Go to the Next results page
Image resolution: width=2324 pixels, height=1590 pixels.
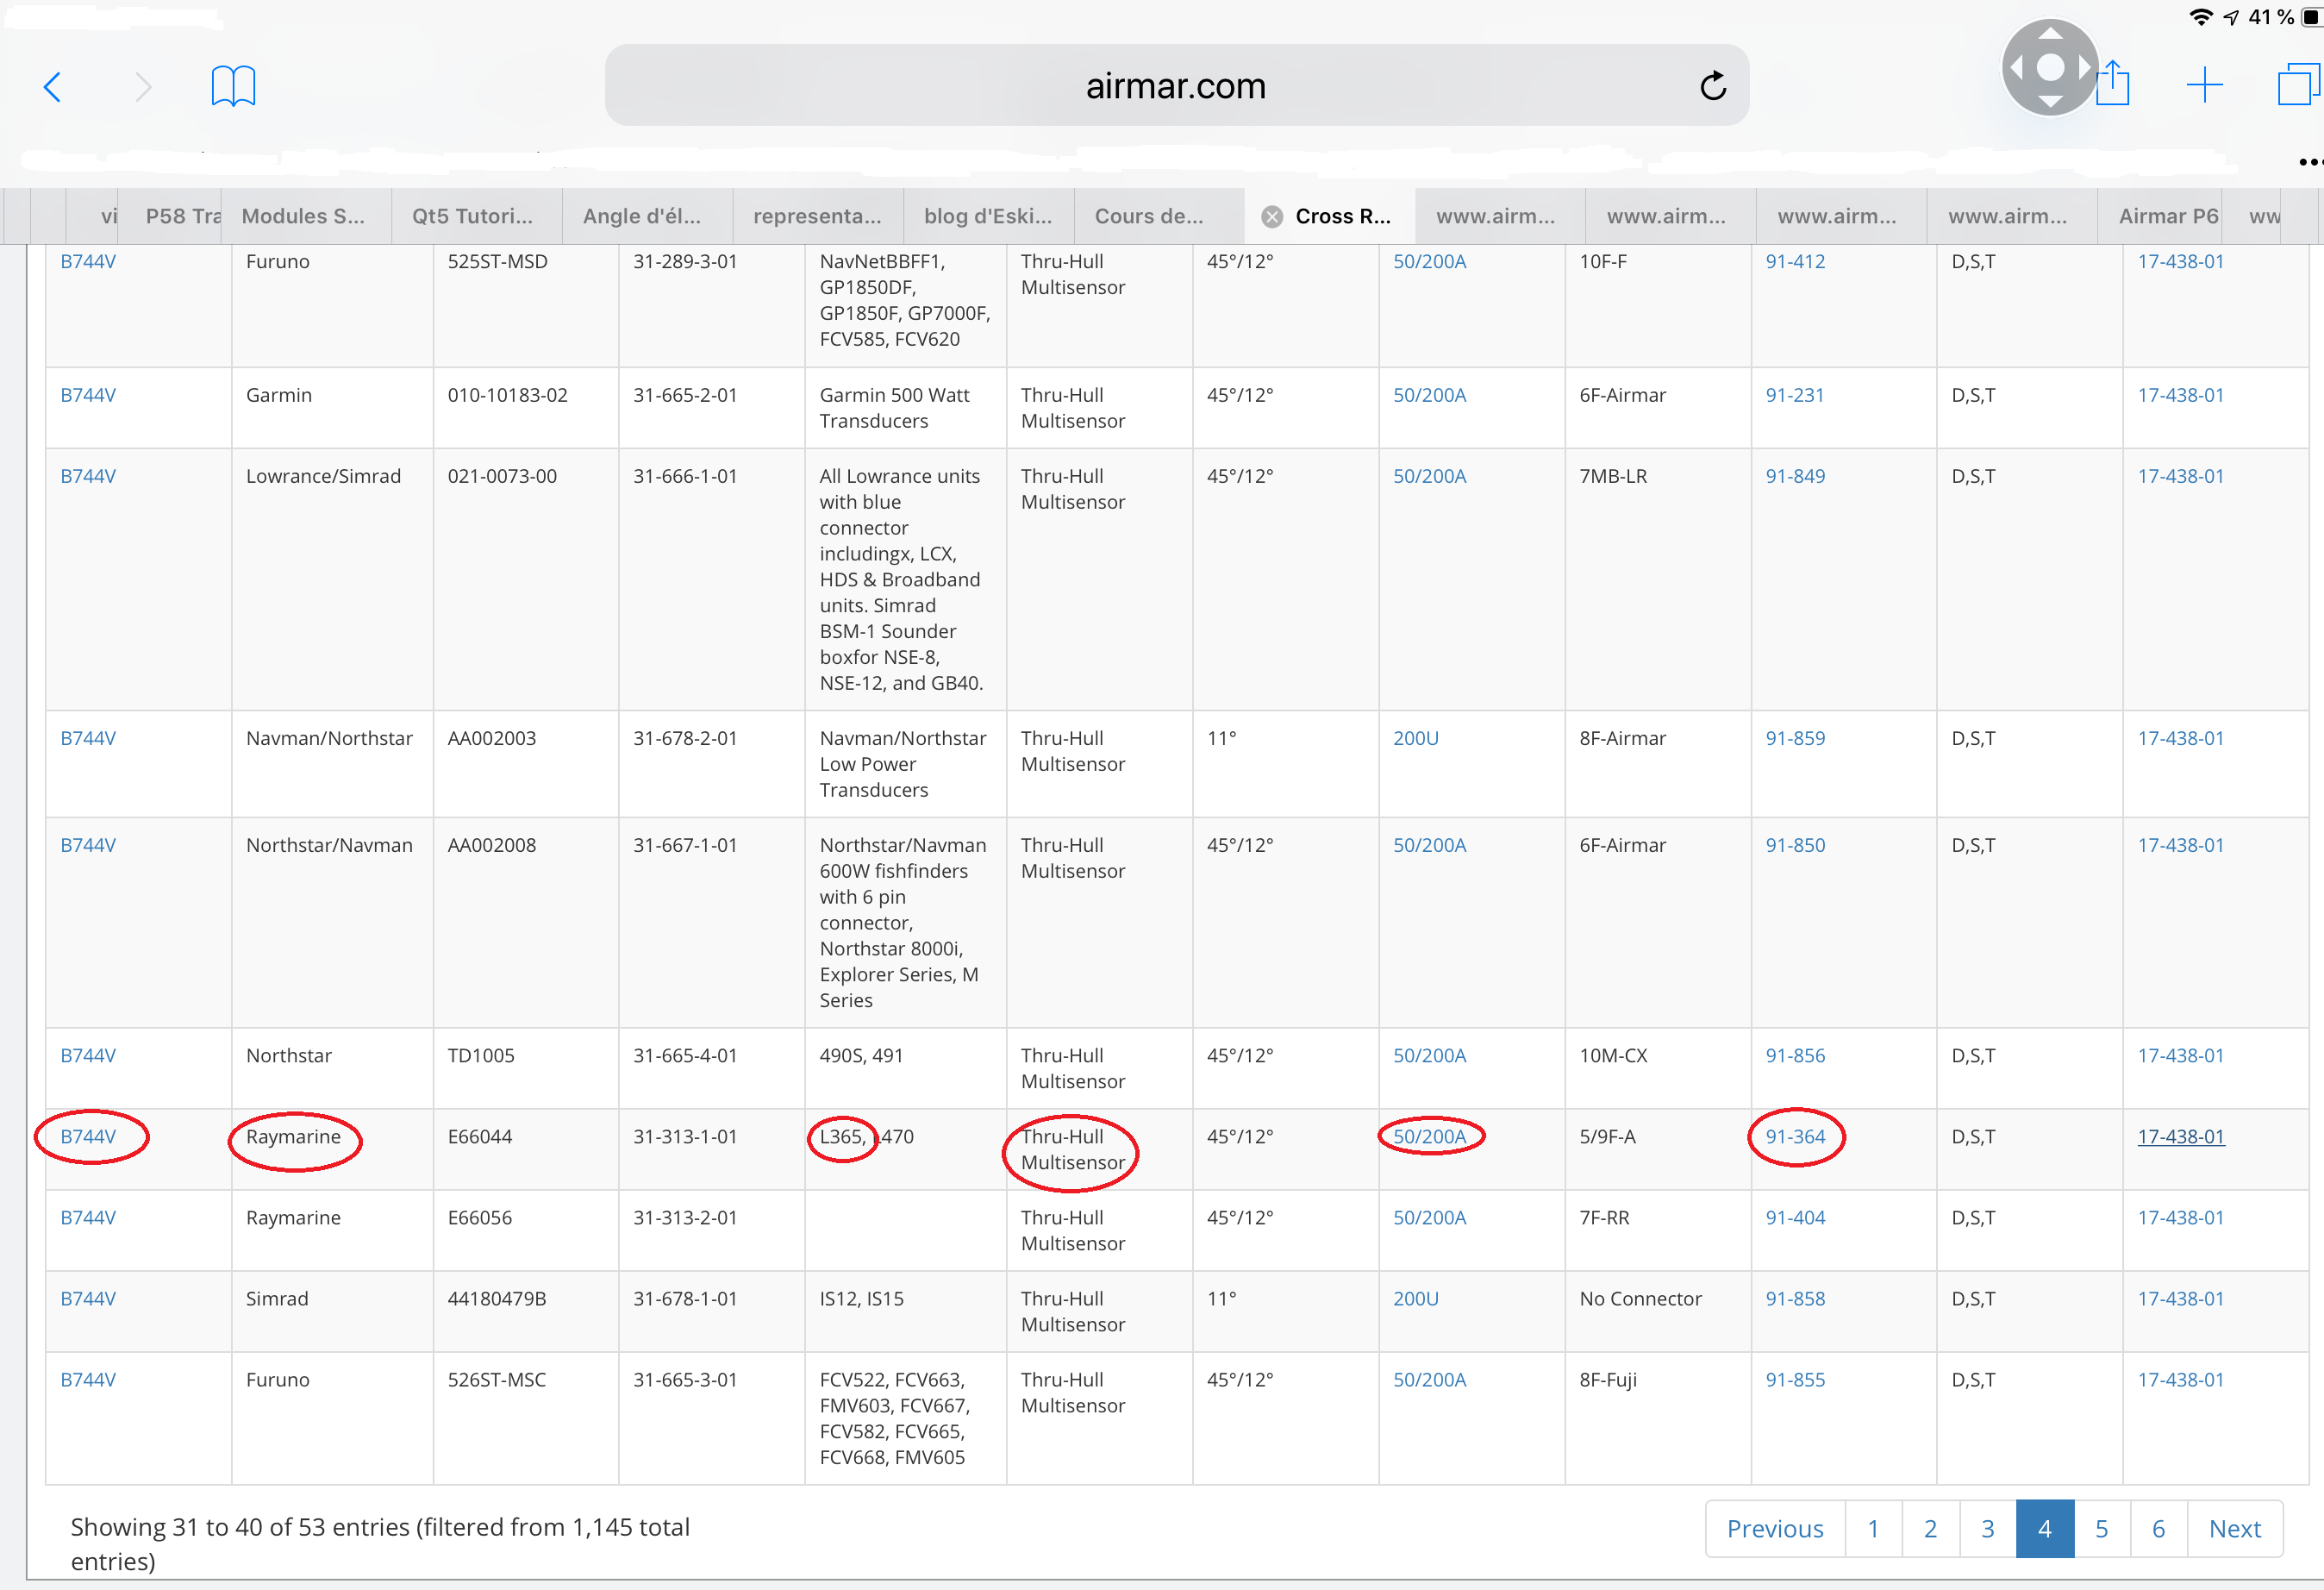click(2235, 1529)
